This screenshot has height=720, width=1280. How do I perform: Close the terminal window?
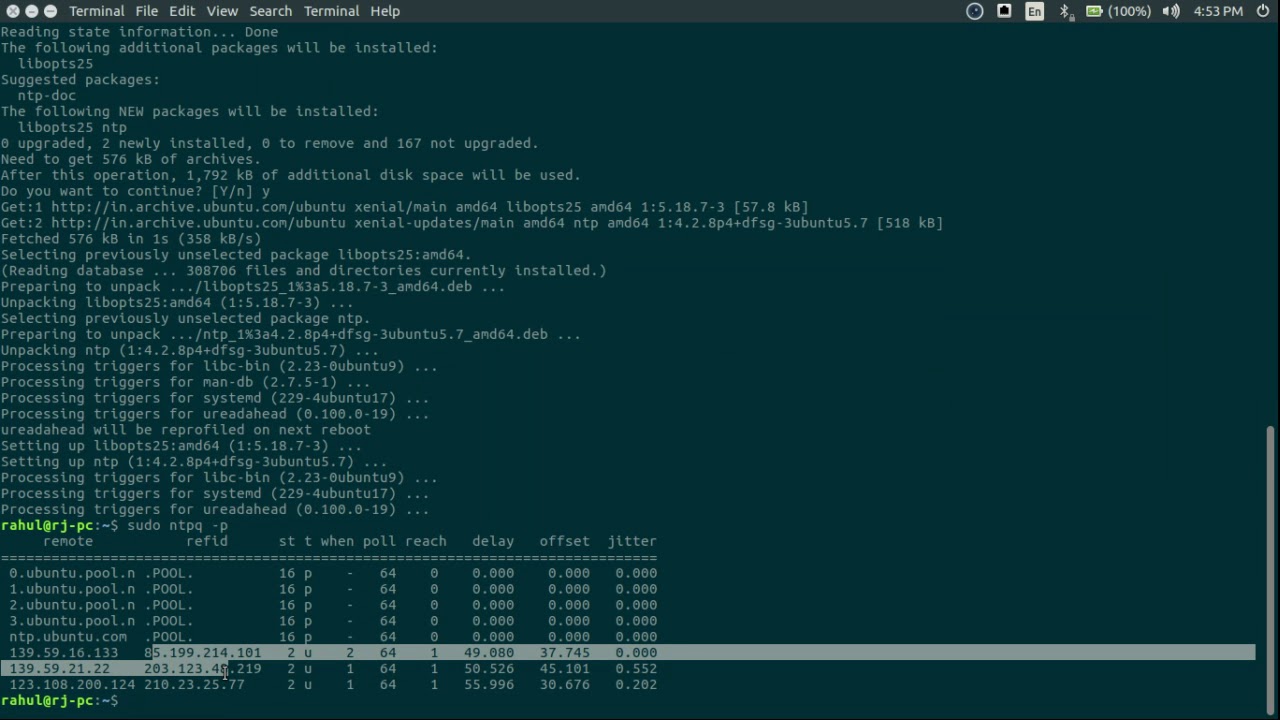12,11
